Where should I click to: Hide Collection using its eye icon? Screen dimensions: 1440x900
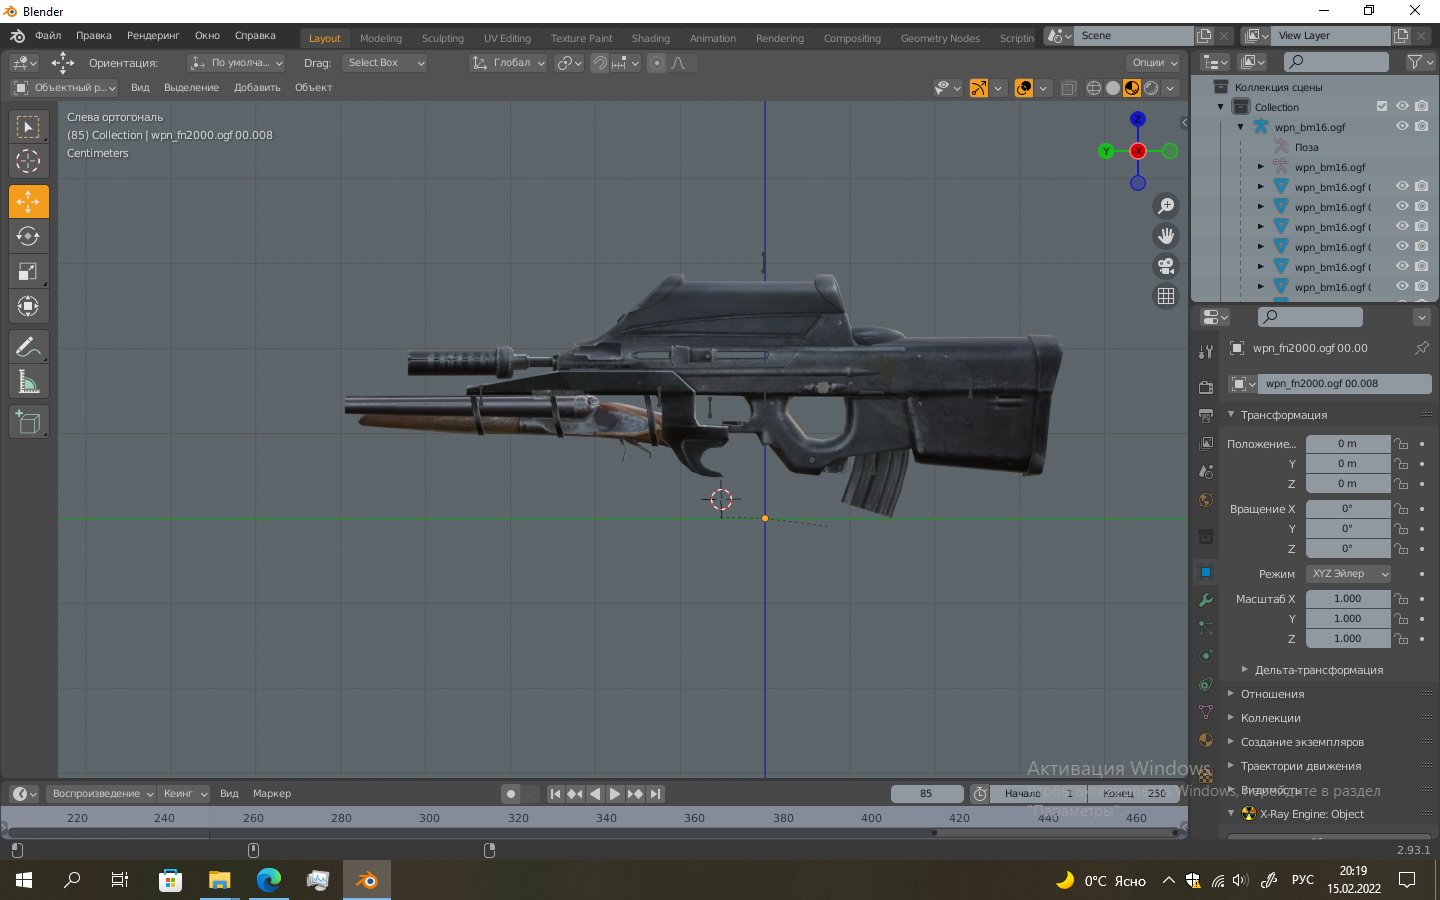coord(1402,106)
